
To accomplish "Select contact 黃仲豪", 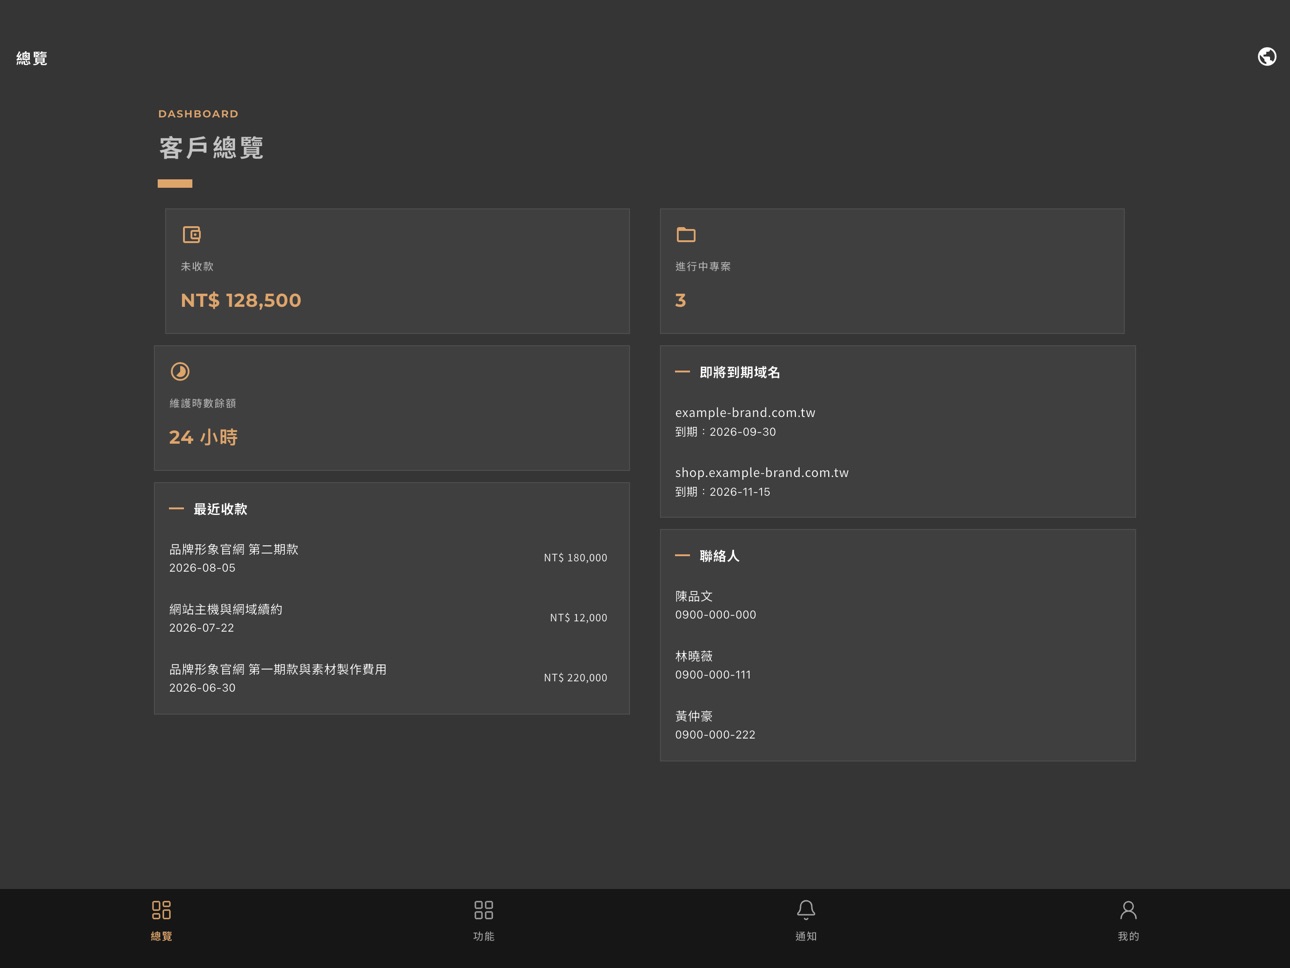I will click(x=694, y=716).
